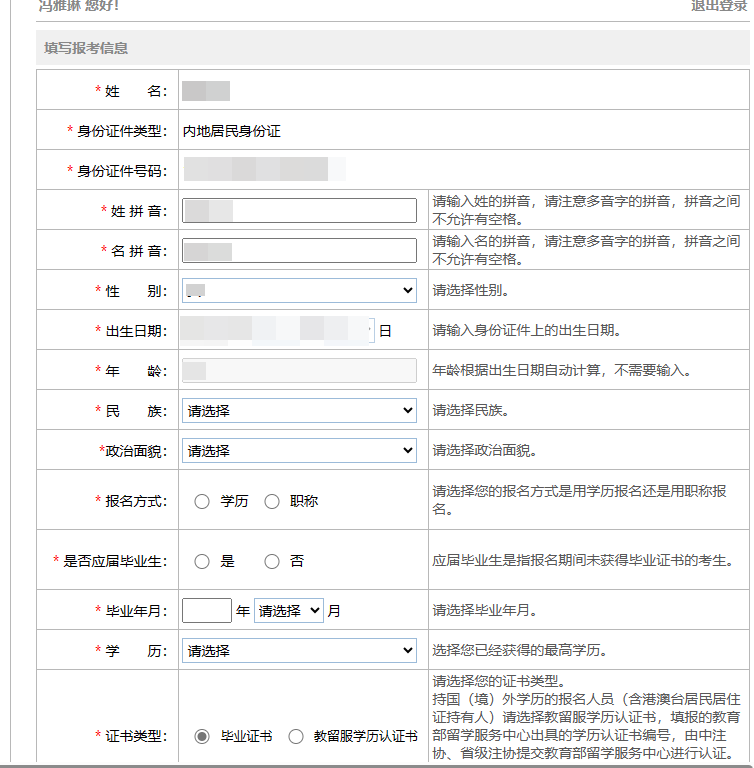This screenshot has height=768, width=754.
Task: Focus the 名拼音 given name pinyin input
Action: click(299, 251)
